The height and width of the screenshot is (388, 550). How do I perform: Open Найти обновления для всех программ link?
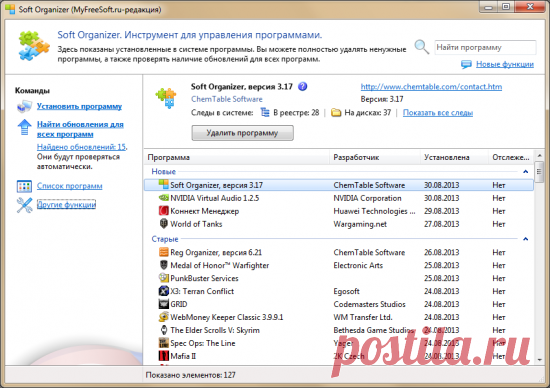[x=80, y=129]
